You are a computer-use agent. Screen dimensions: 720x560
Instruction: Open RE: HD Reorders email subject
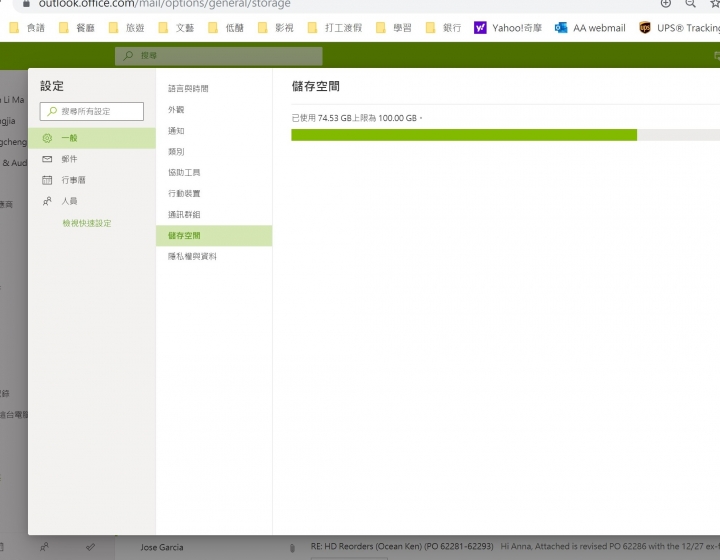[402, 546]
